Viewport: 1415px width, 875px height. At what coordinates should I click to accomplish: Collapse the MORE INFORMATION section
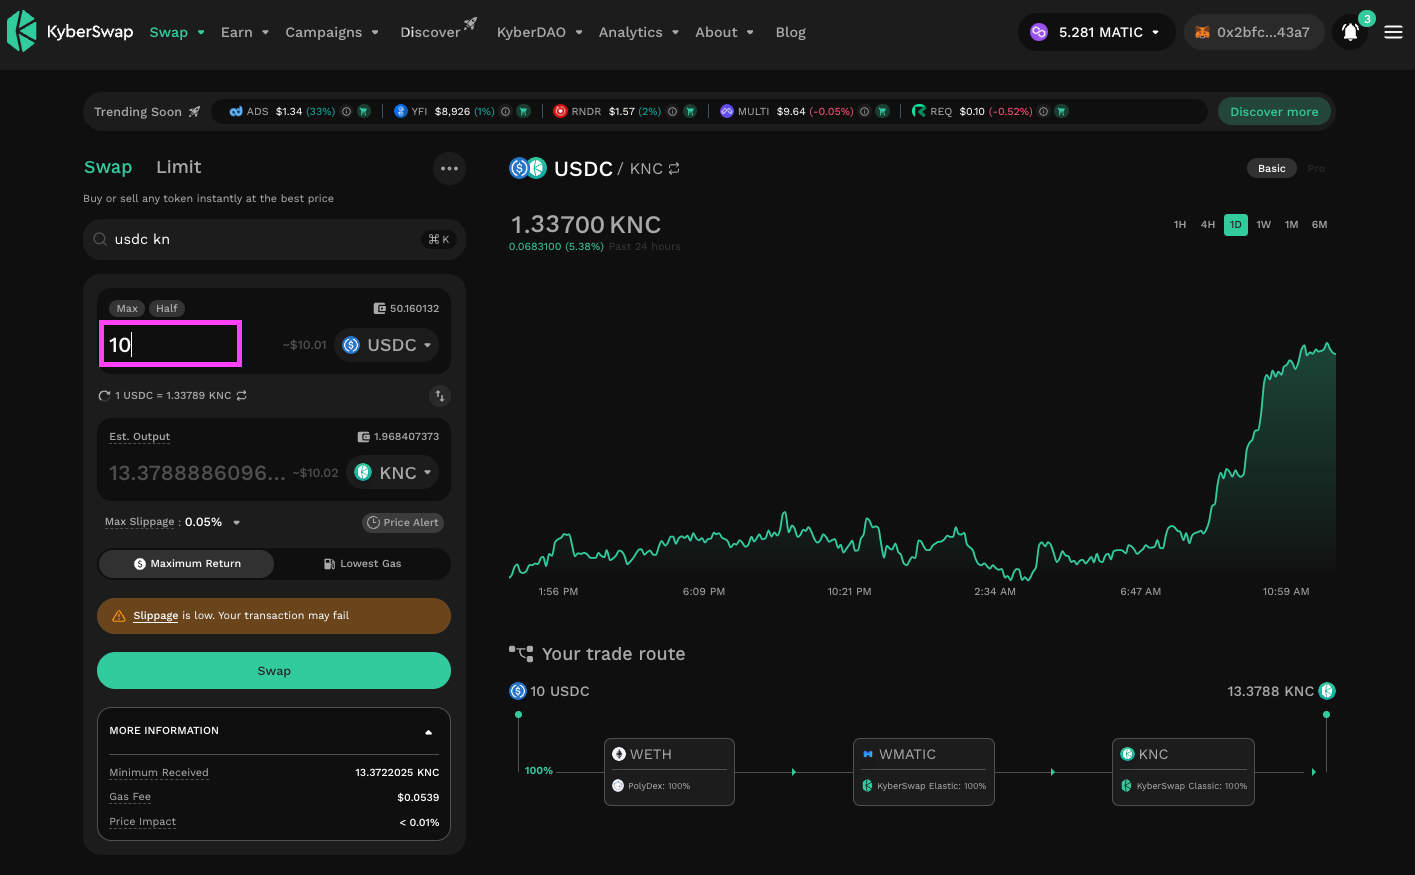pos(429,732)
